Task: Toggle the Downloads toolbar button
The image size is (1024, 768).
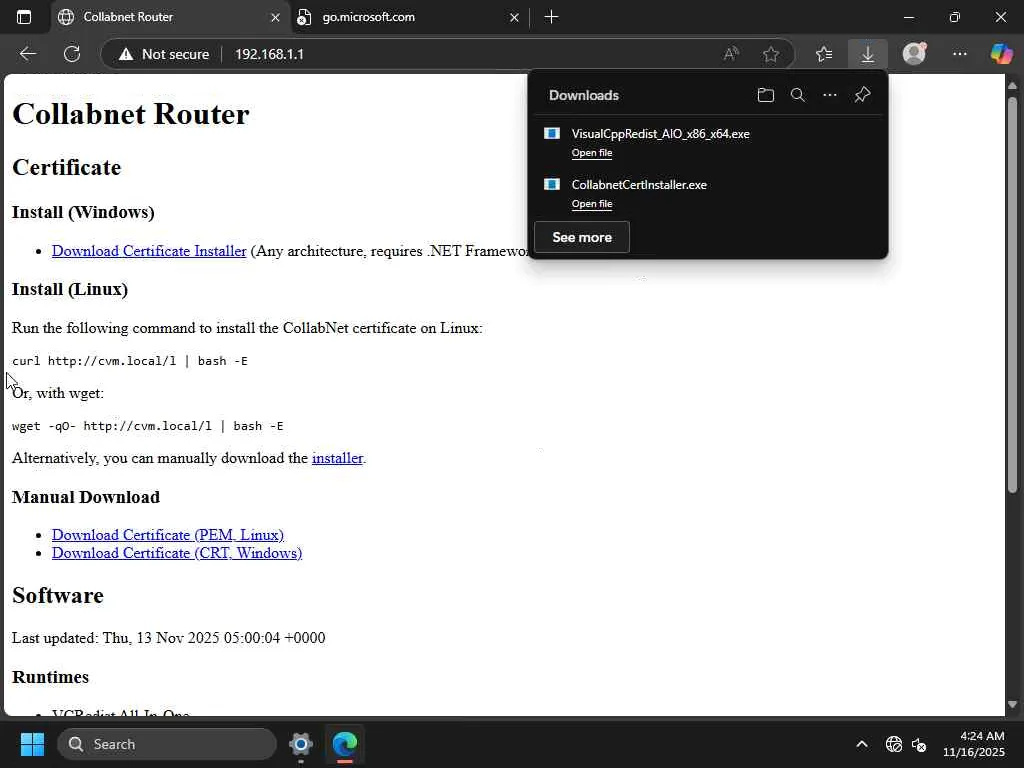Action: (x=867, y=54)
